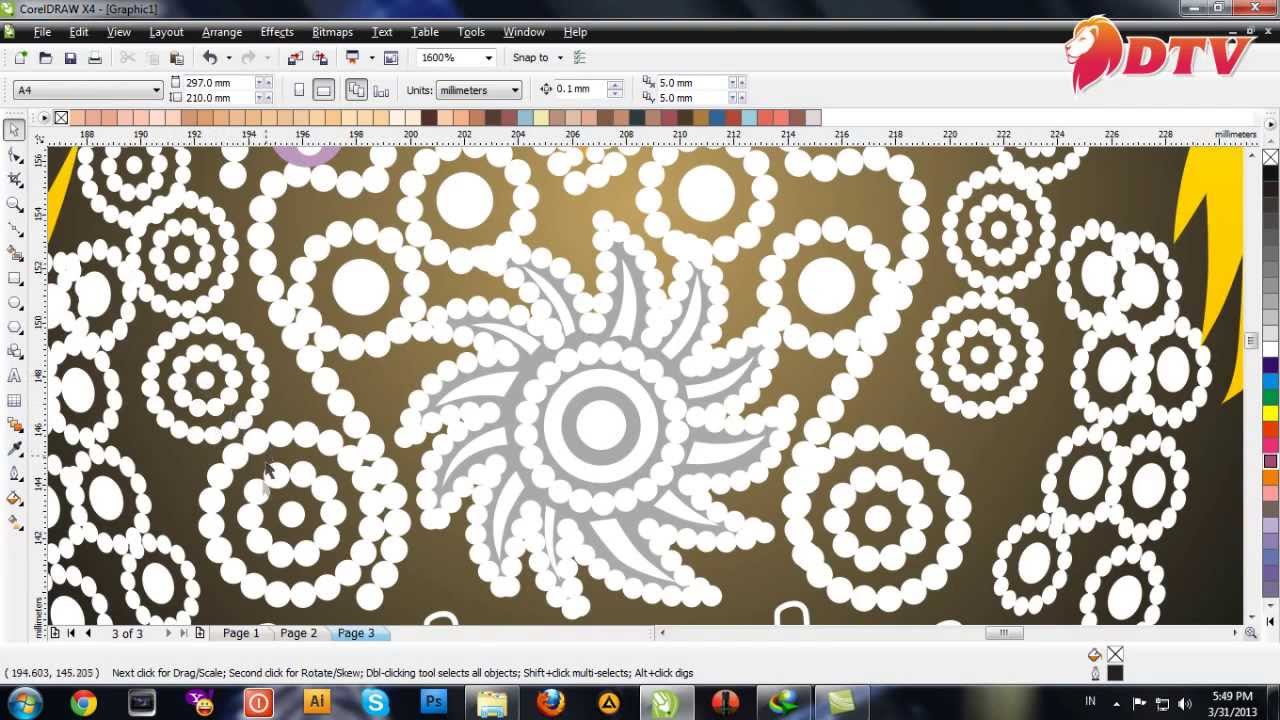Select the Basic Shapes tool
This screenshot has height=720, width=1280.
coord(14,352)
